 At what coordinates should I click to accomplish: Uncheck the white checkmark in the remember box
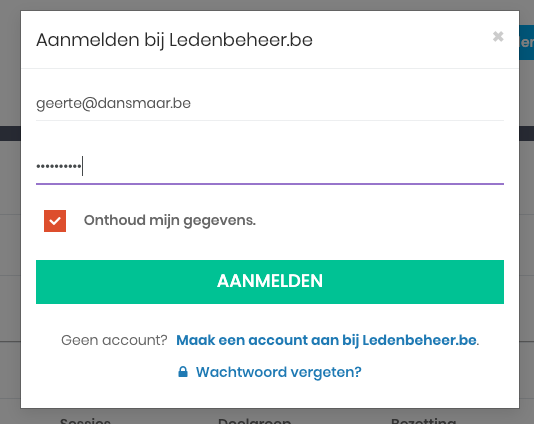coord(55,221)
